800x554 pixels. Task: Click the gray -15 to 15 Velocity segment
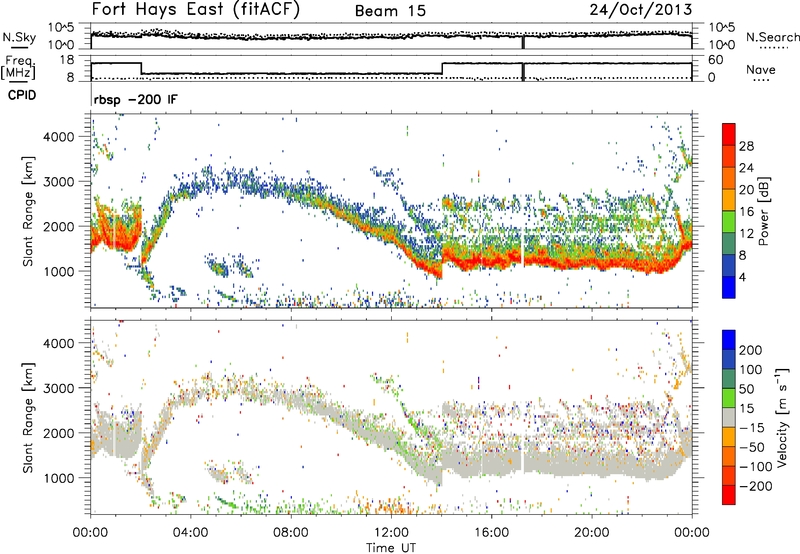pyautogui.click(x=729, y=417)
